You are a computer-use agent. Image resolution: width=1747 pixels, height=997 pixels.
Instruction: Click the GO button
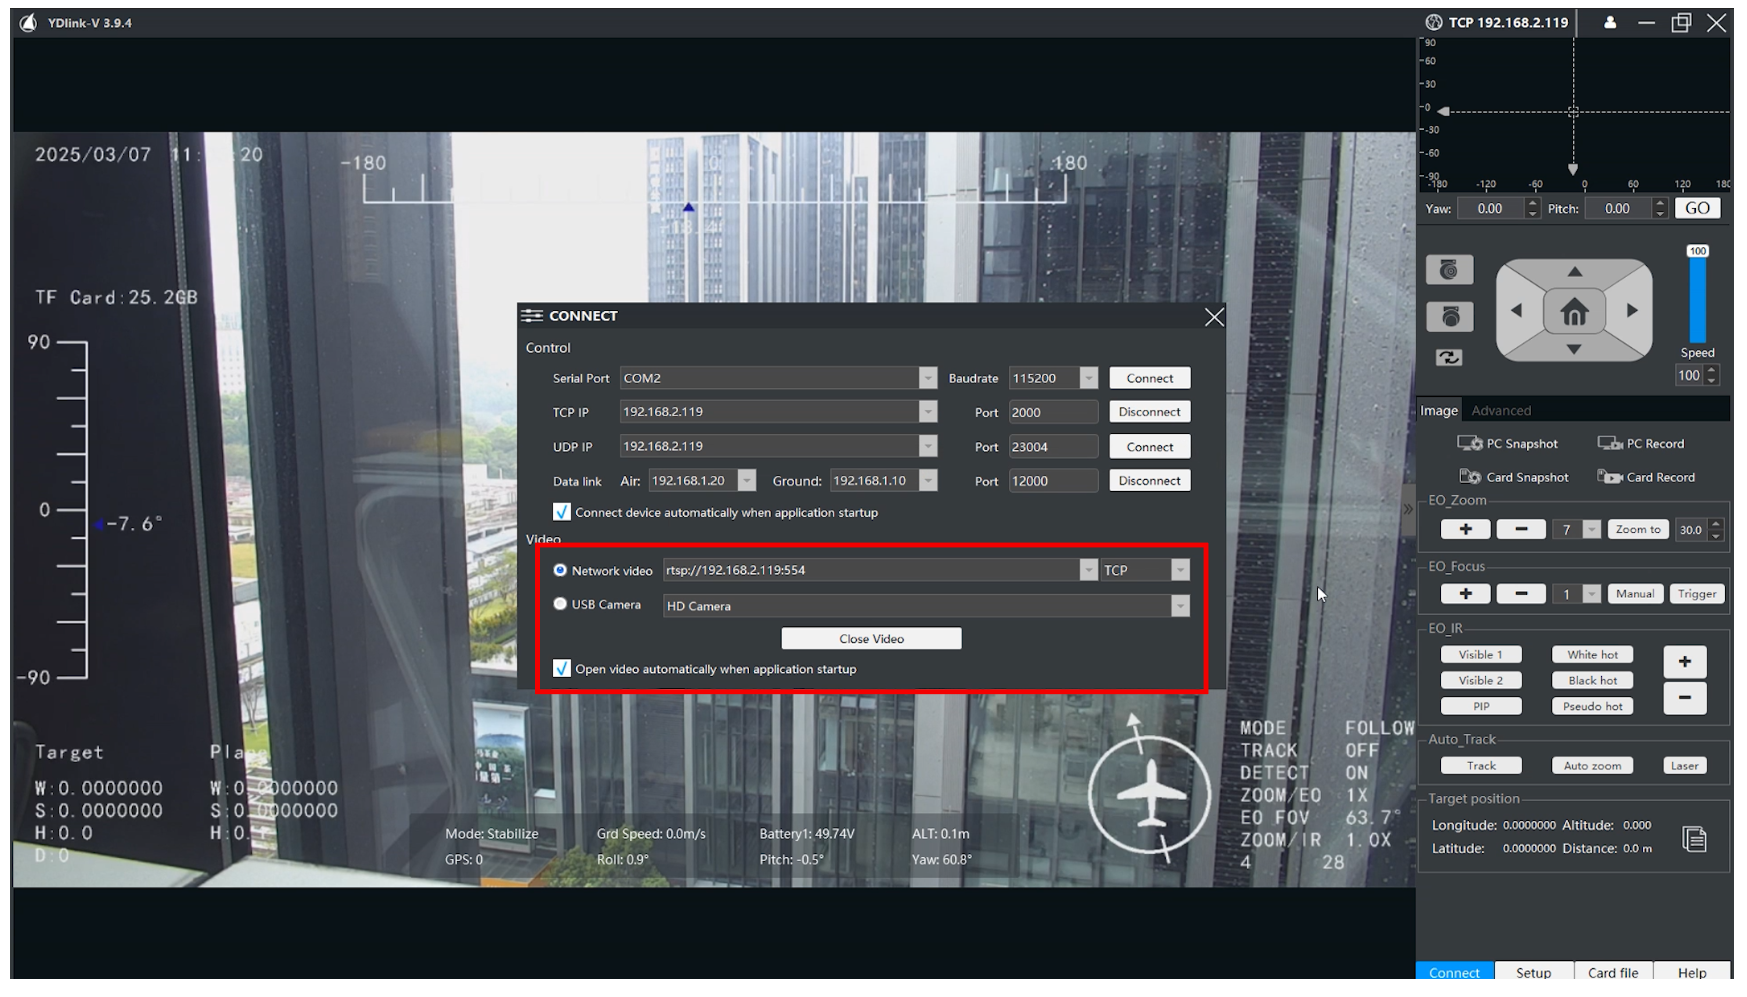(x=1697, y=208)
